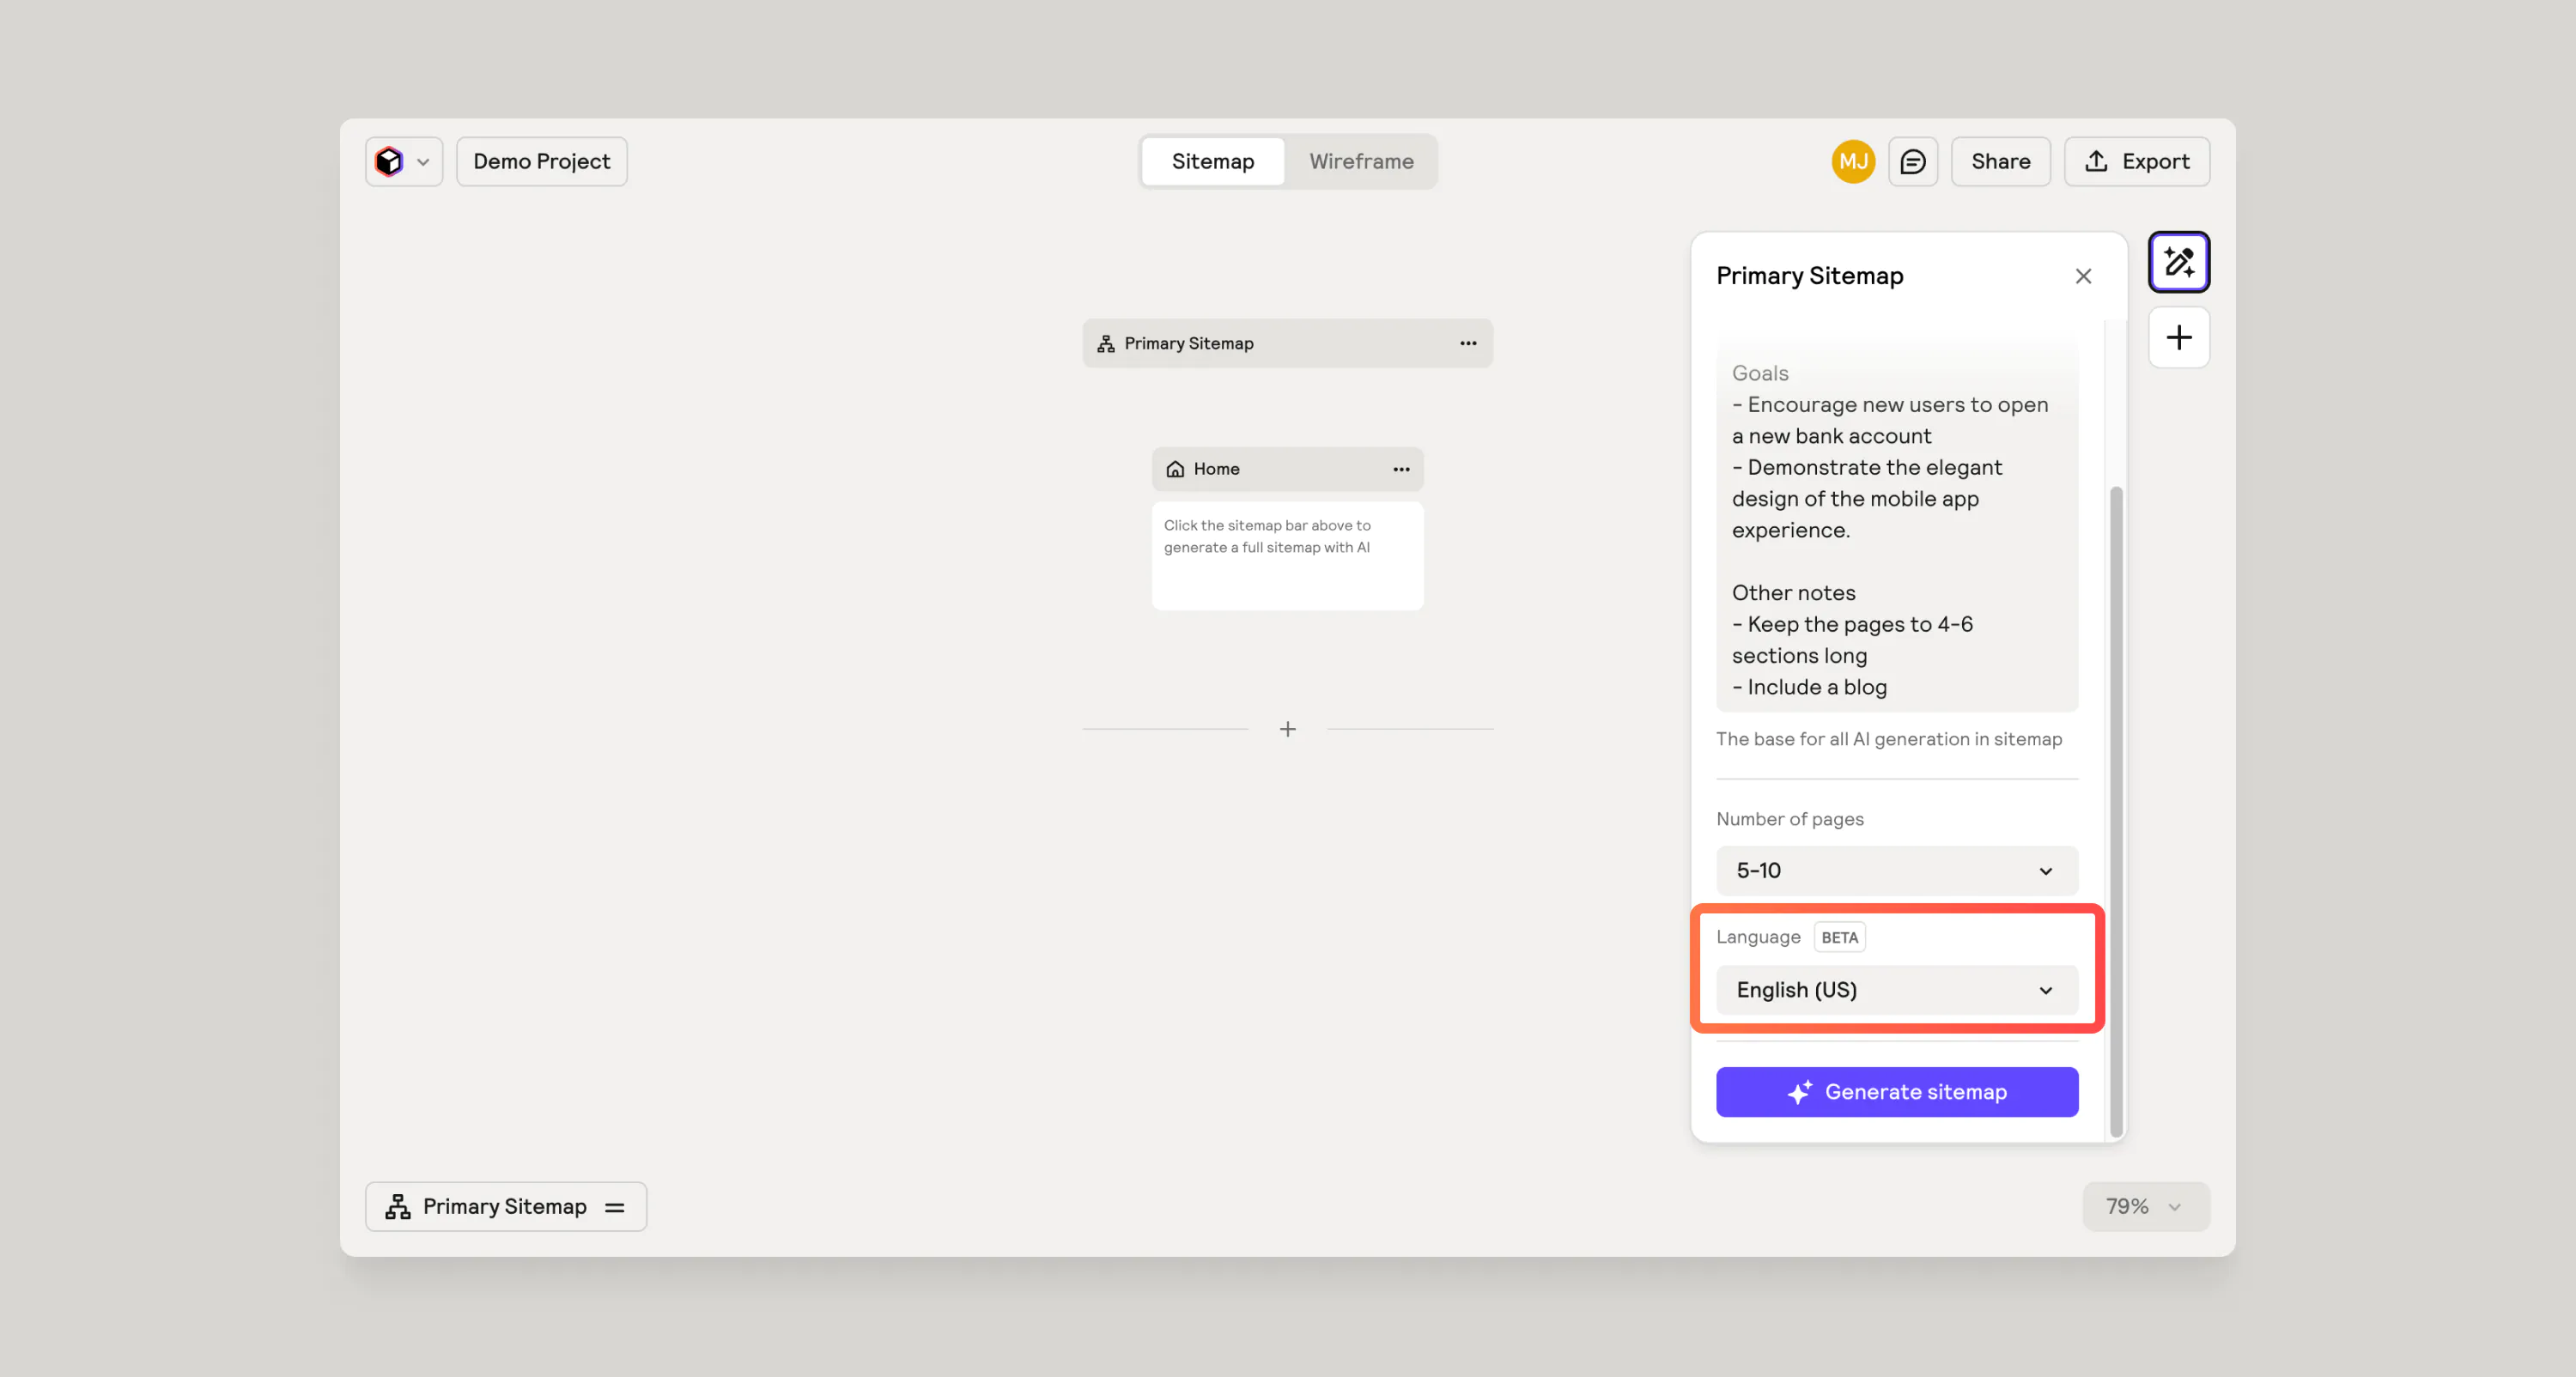Open the Number of pages dropdown
The width and height of the screenshot is (2576, 1377).
1896,871
